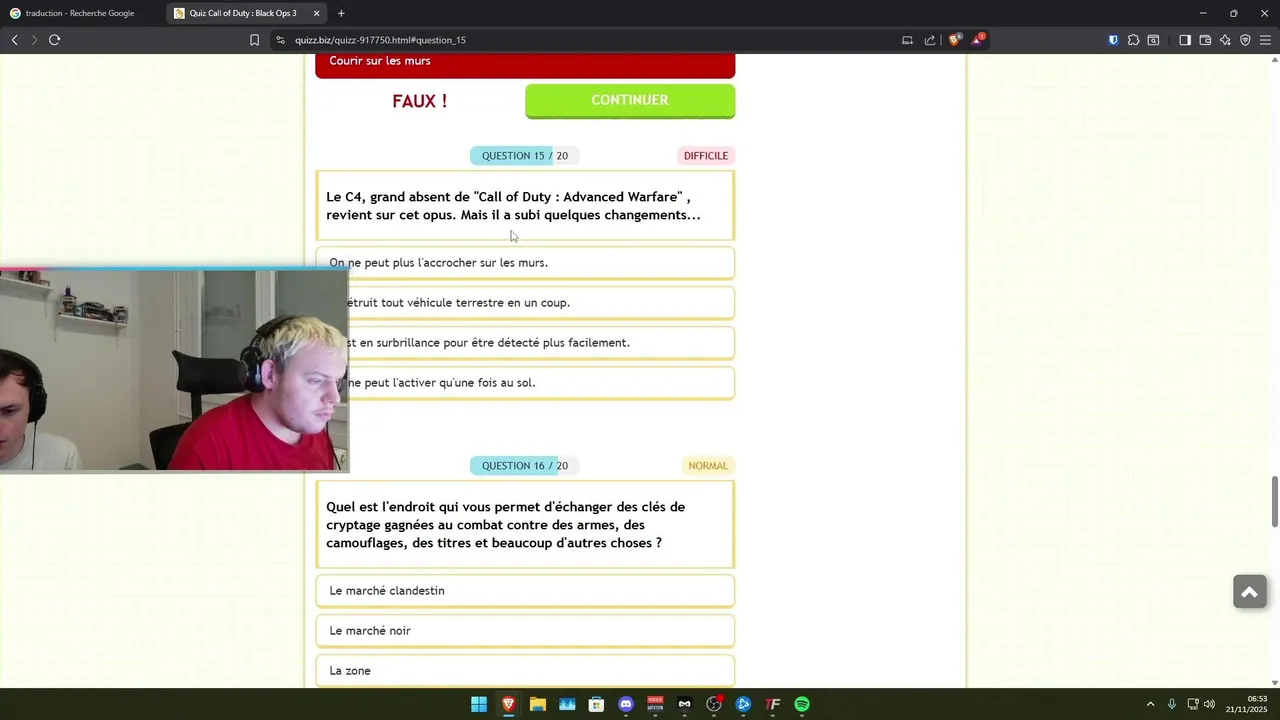The height and width of the screenshot is (720, 1280).
Task: Open OBS Studio from the taskbar
Action: click(714, 704)
